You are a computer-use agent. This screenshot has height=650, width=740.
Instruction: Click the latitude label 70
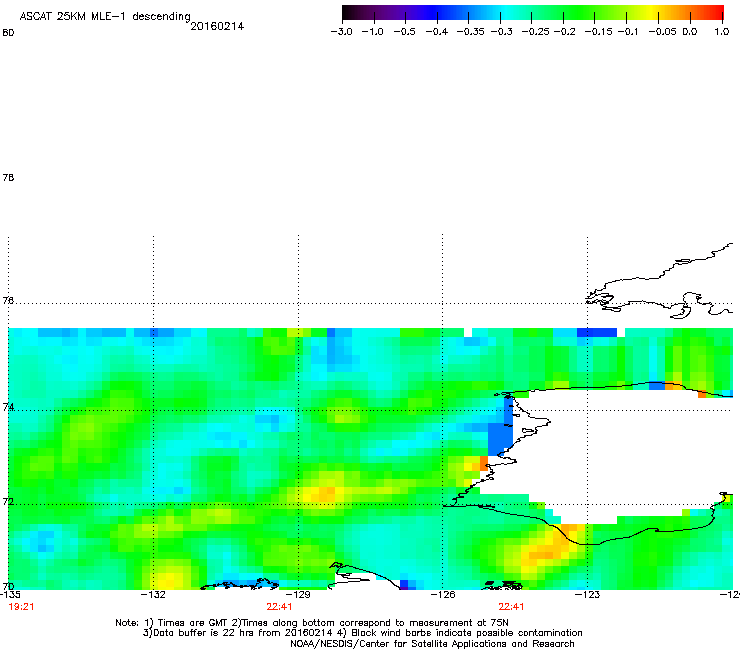pyautogui.click(x=8, y=586)
